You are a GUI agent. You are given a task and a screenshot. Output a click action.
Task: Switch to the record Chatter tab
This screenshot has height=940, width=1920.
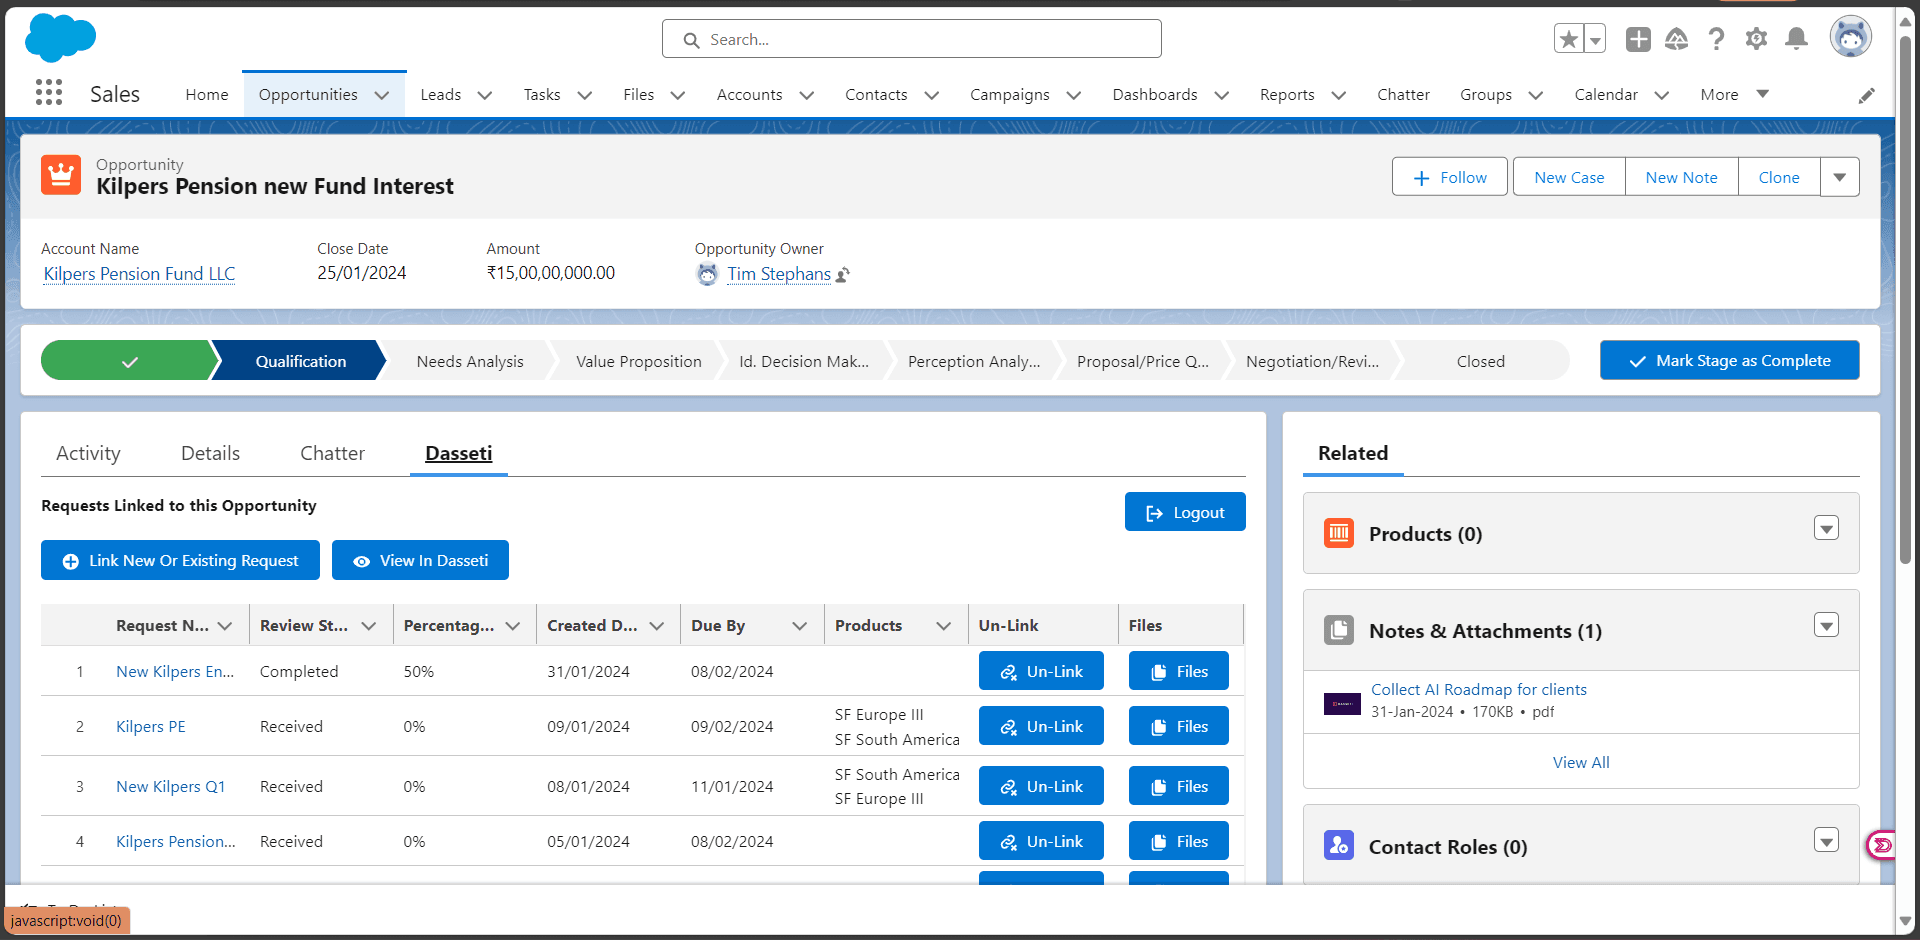click(332, 453)
